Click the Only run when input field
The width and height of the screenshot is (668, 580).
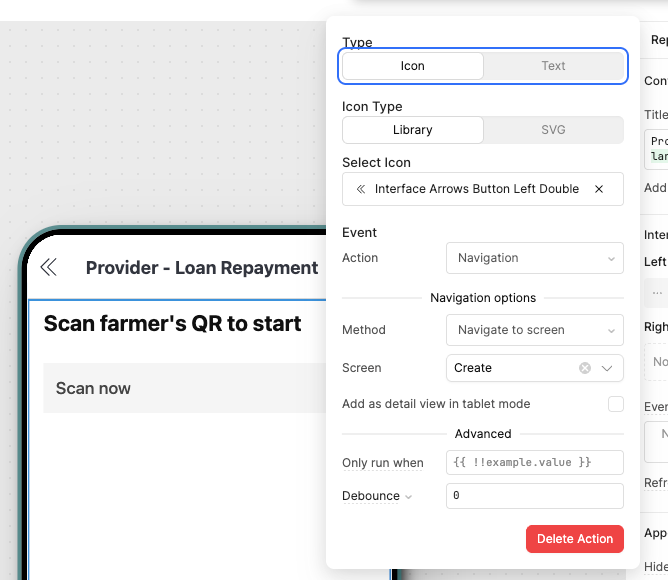coord(534,462)
